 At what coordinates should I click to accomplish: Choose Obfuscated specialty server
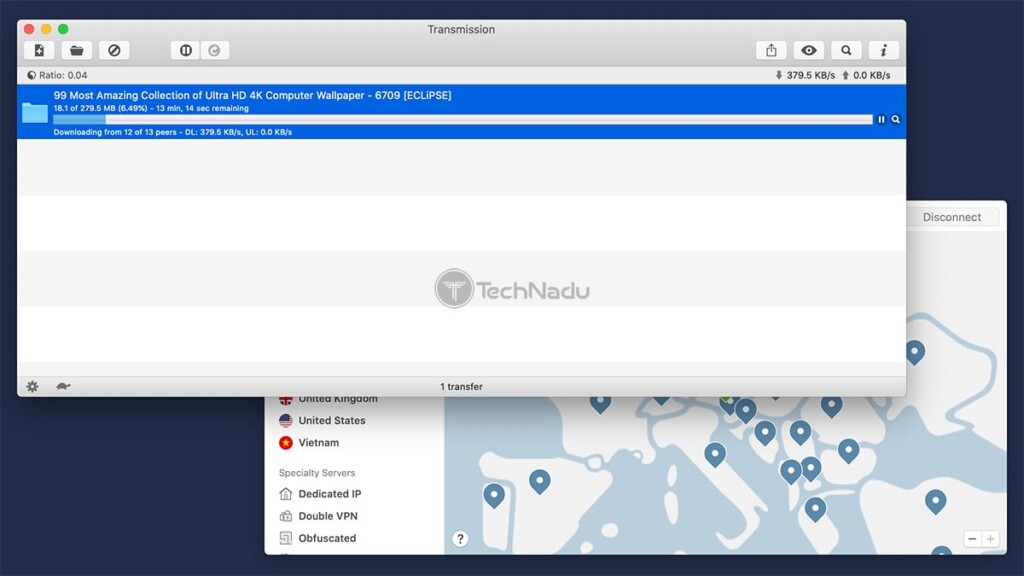point(327,538)
